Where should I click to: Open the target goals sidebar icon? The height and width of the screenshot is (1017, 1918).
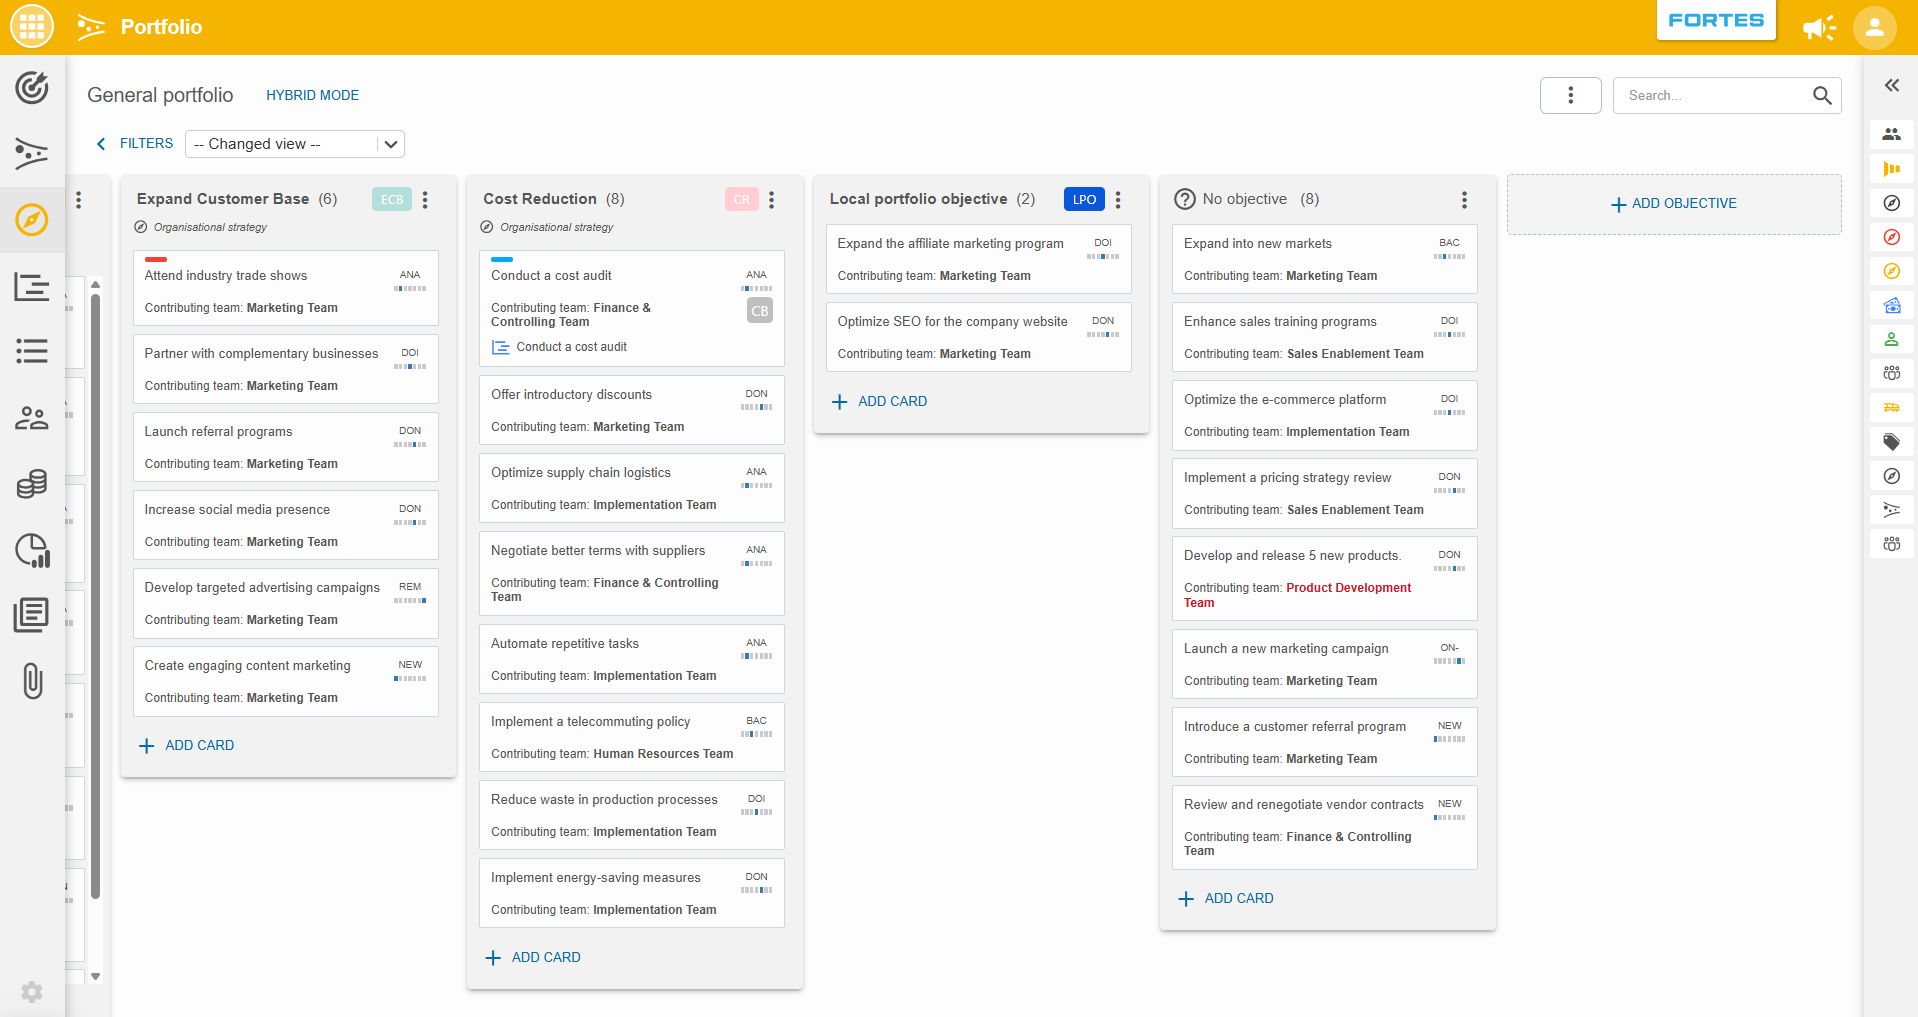pyautogui.click(x=32, y=88)
